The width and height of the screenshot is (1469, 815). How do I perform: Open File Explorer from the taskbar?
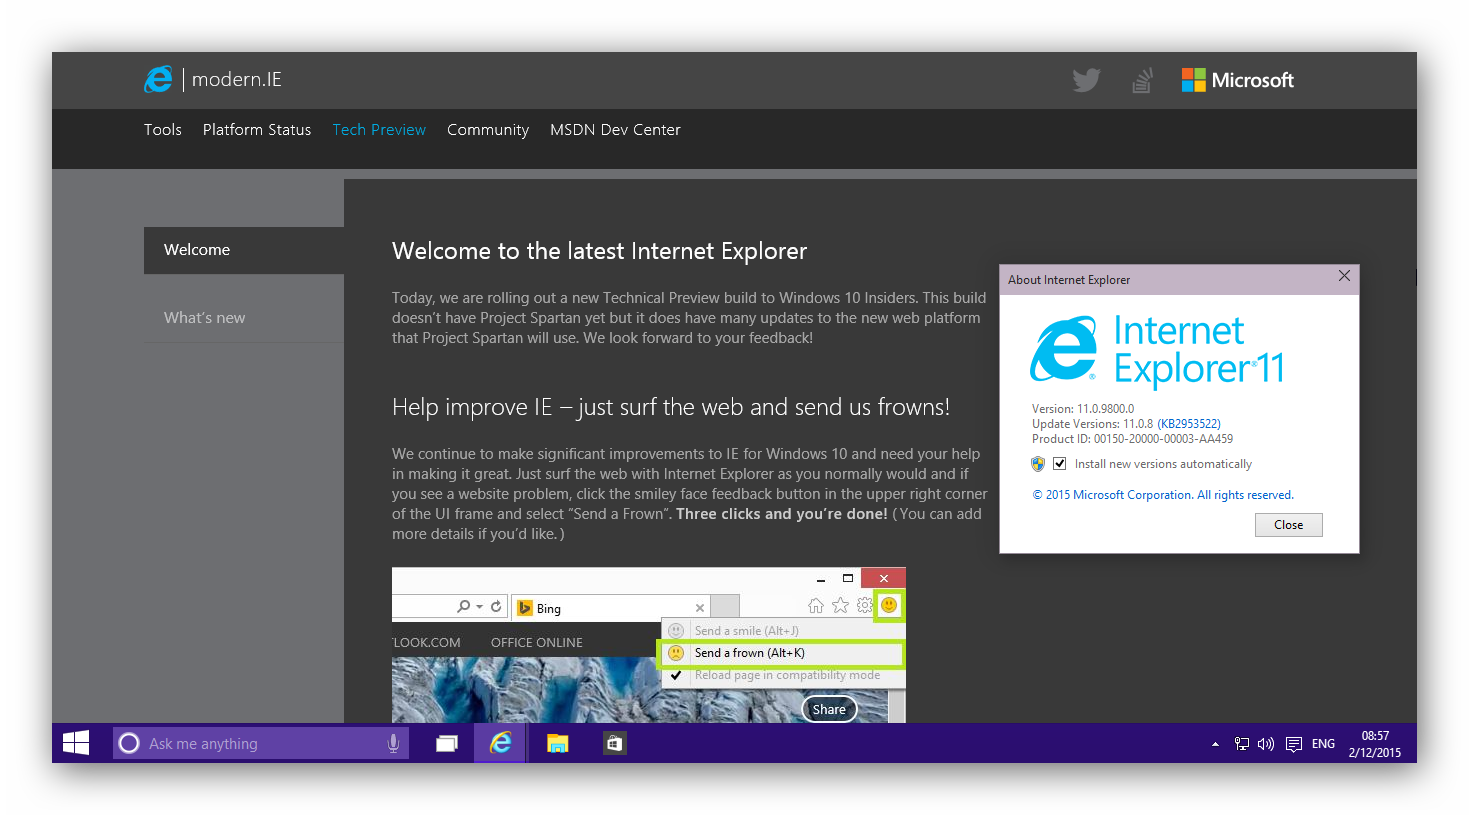(x=558, y=743)
